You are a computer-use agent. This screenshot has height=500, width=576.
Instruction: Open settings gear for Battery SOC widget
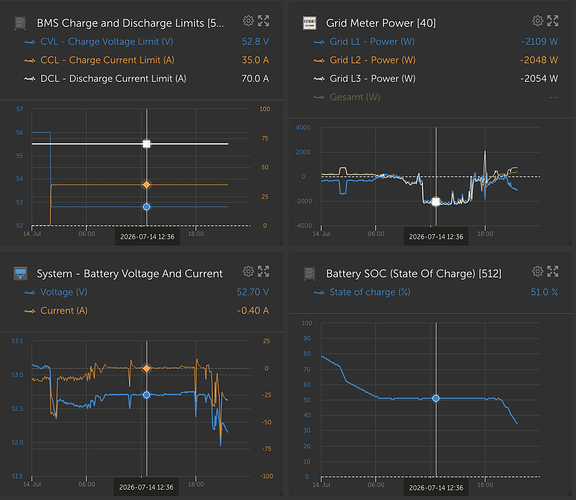coord(537,271)
